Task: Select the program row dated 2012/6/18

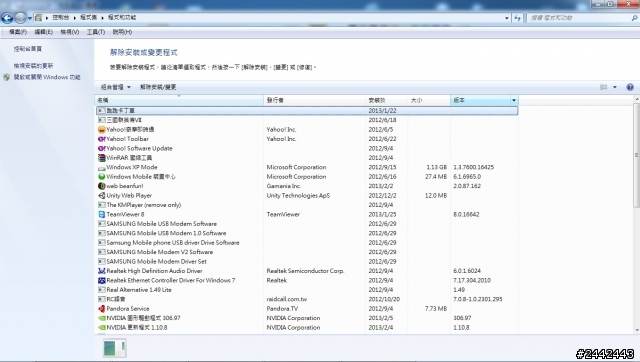Action: point(307,120)
